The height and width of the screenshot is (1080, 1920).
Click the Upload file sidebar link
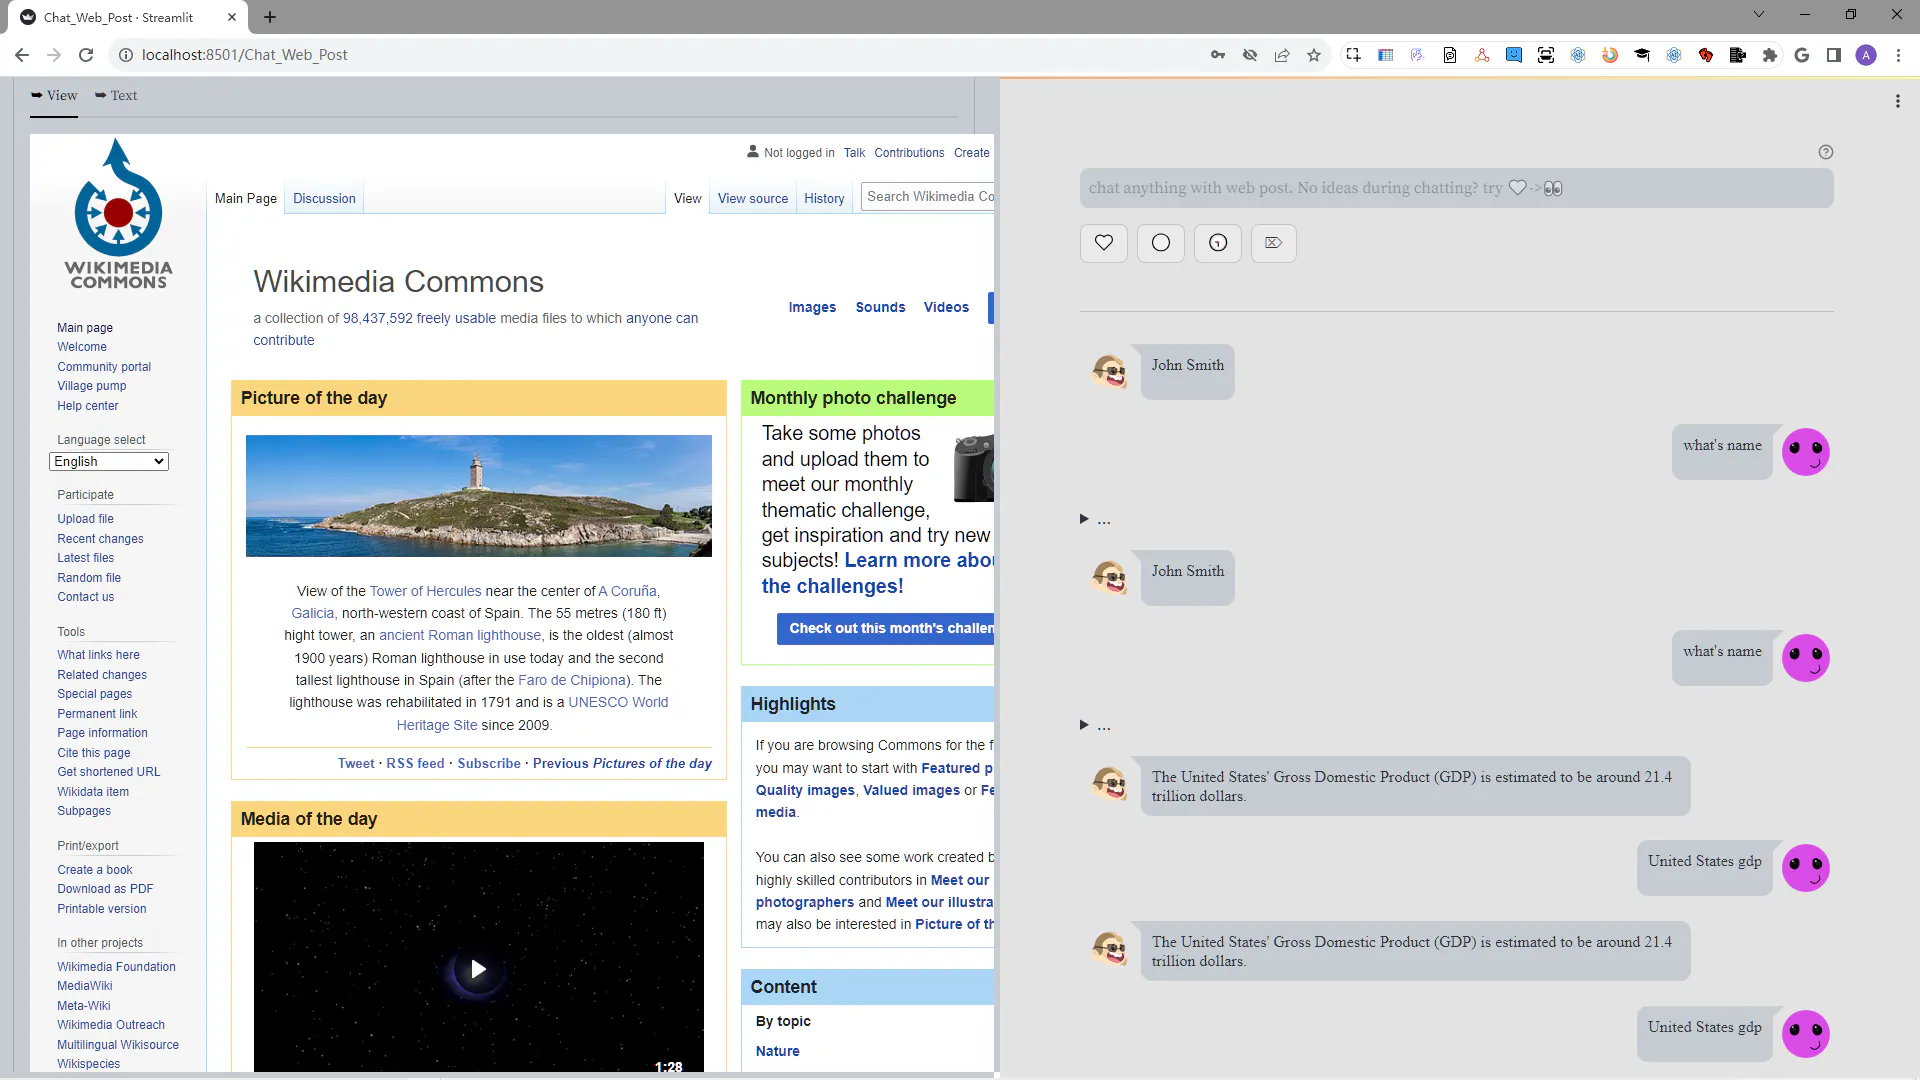[85, 519]
